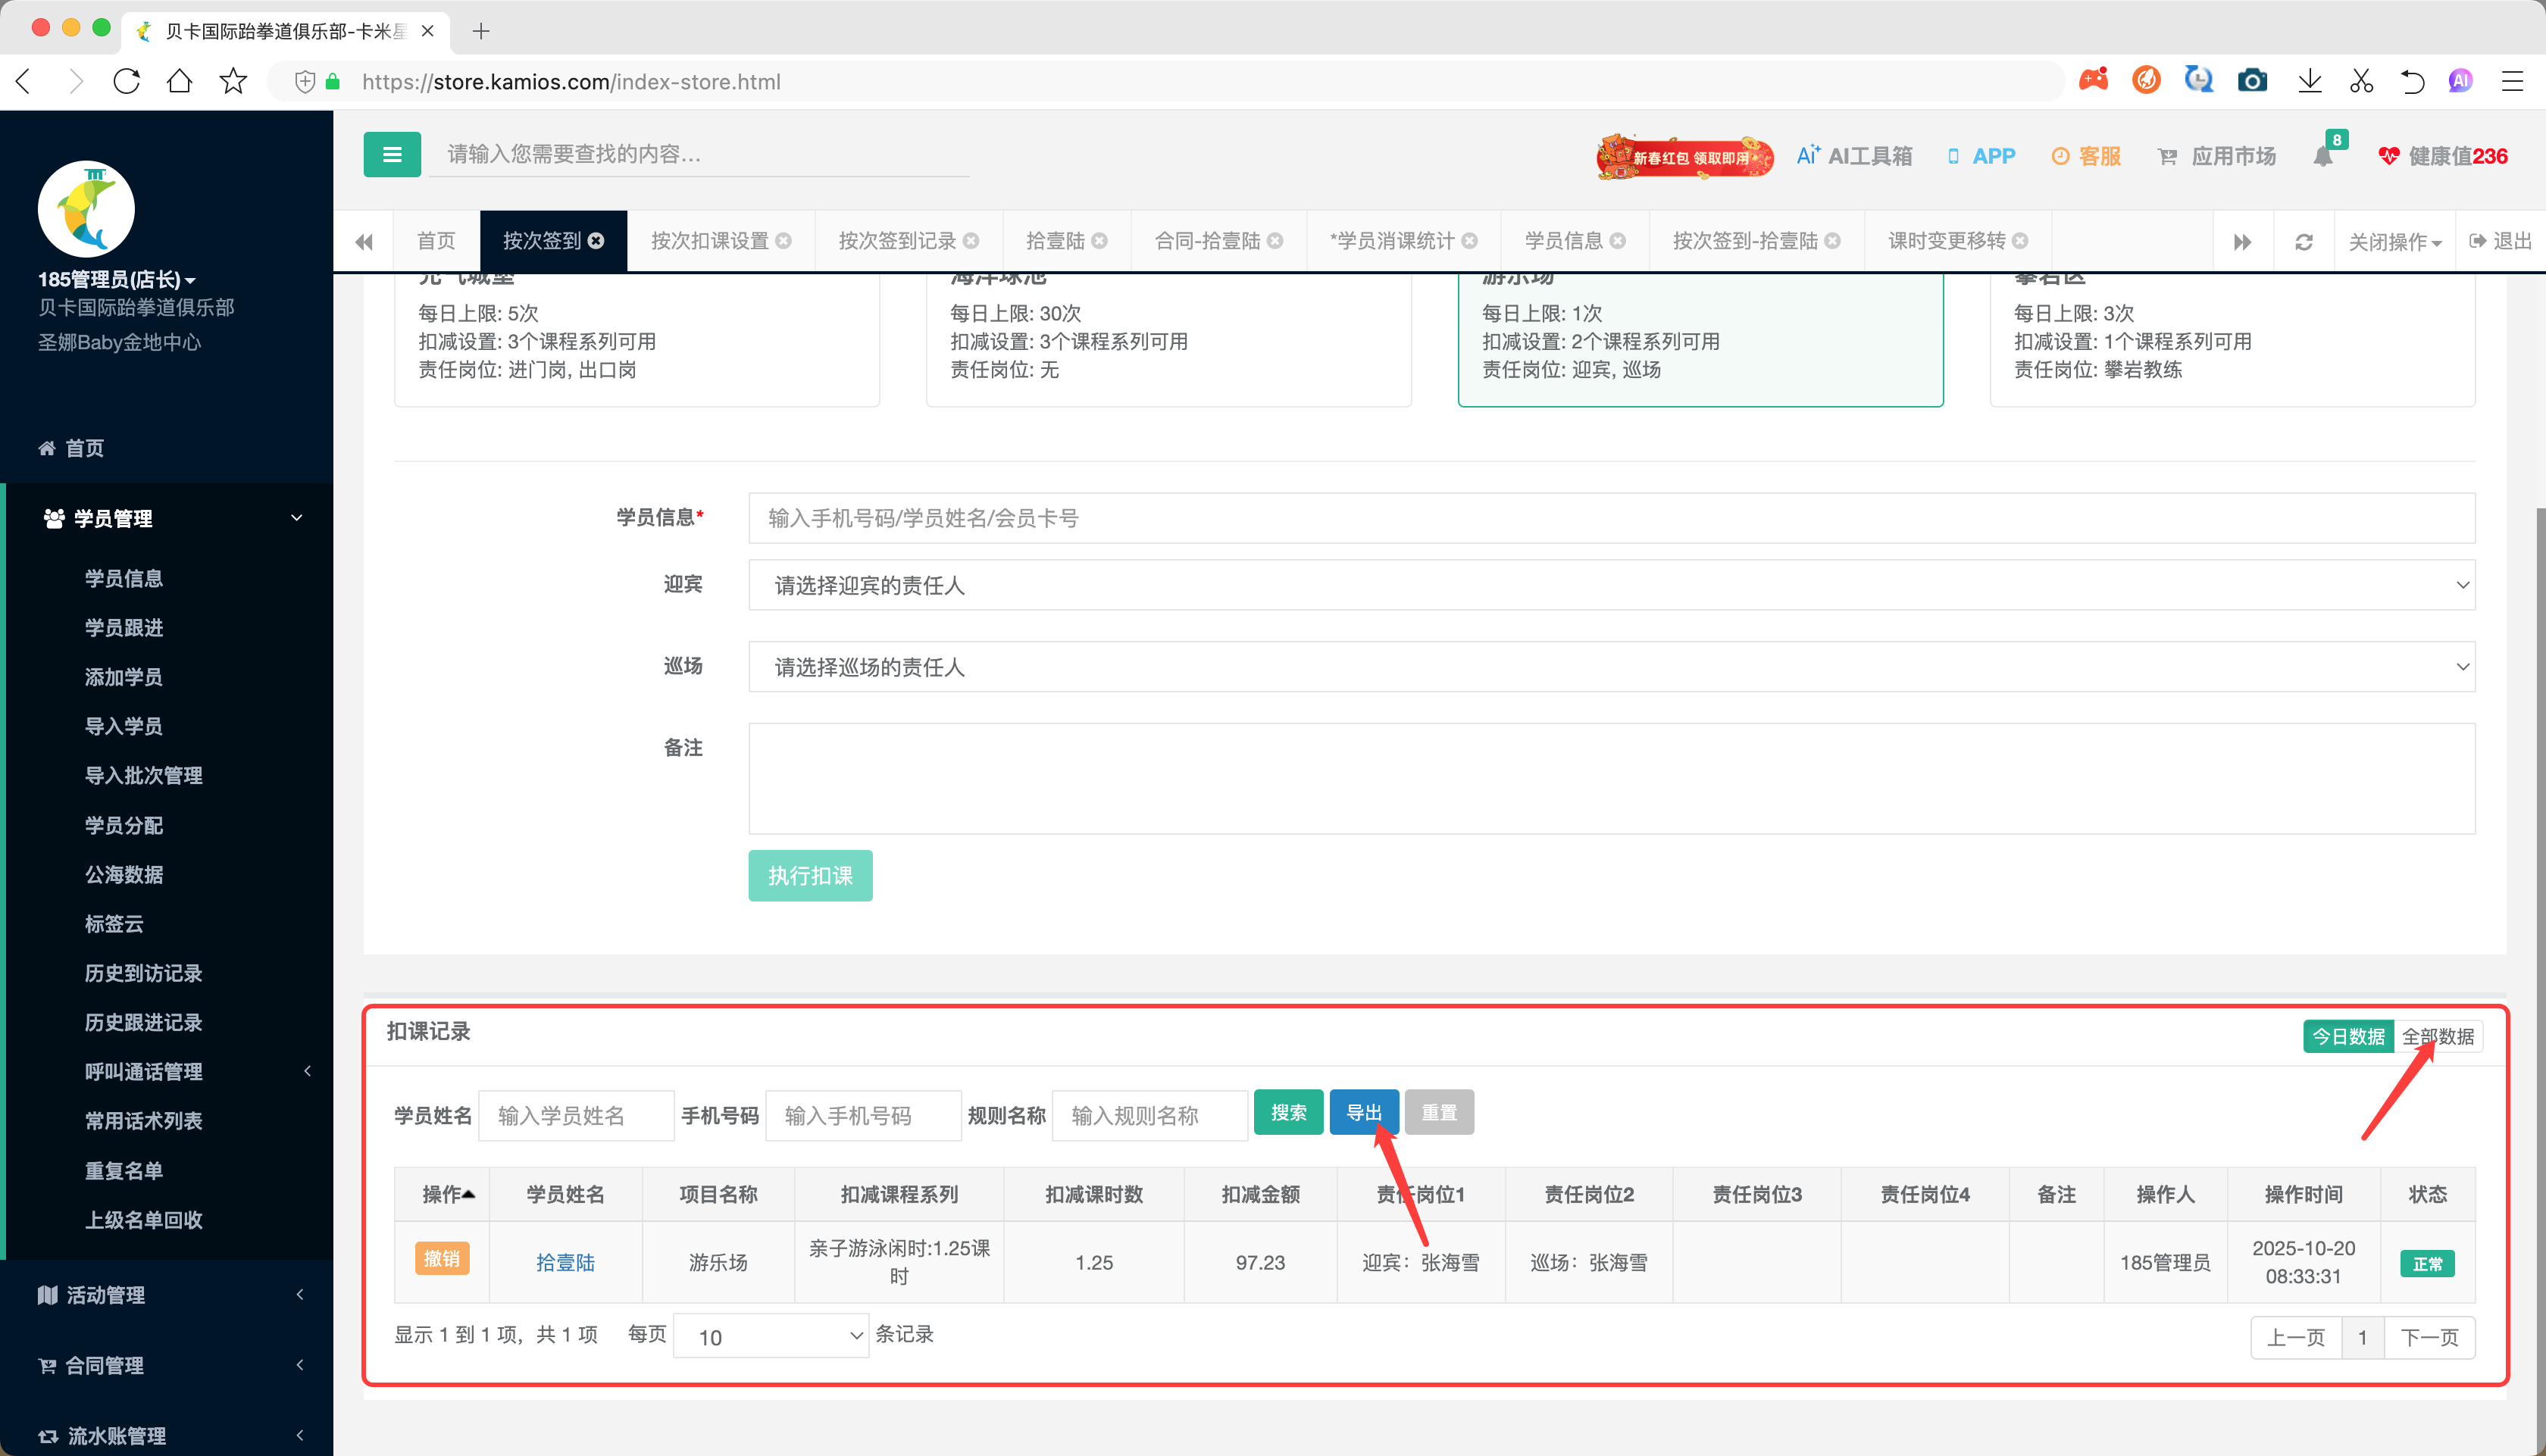Click the green hamburger menu toggle
Viewport: 2546px width, 1456px height.
pyautogui.click(x=391, y=155)
